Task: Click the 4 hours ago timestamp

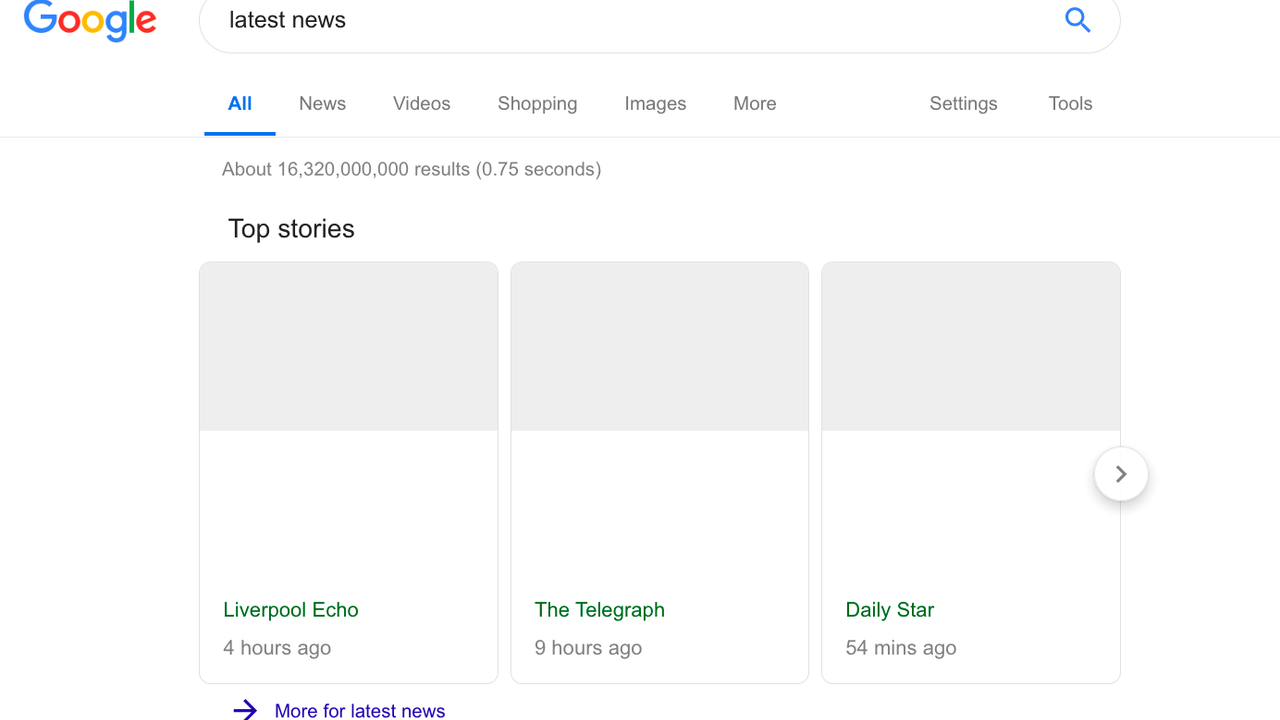Action: pos(277,648)
